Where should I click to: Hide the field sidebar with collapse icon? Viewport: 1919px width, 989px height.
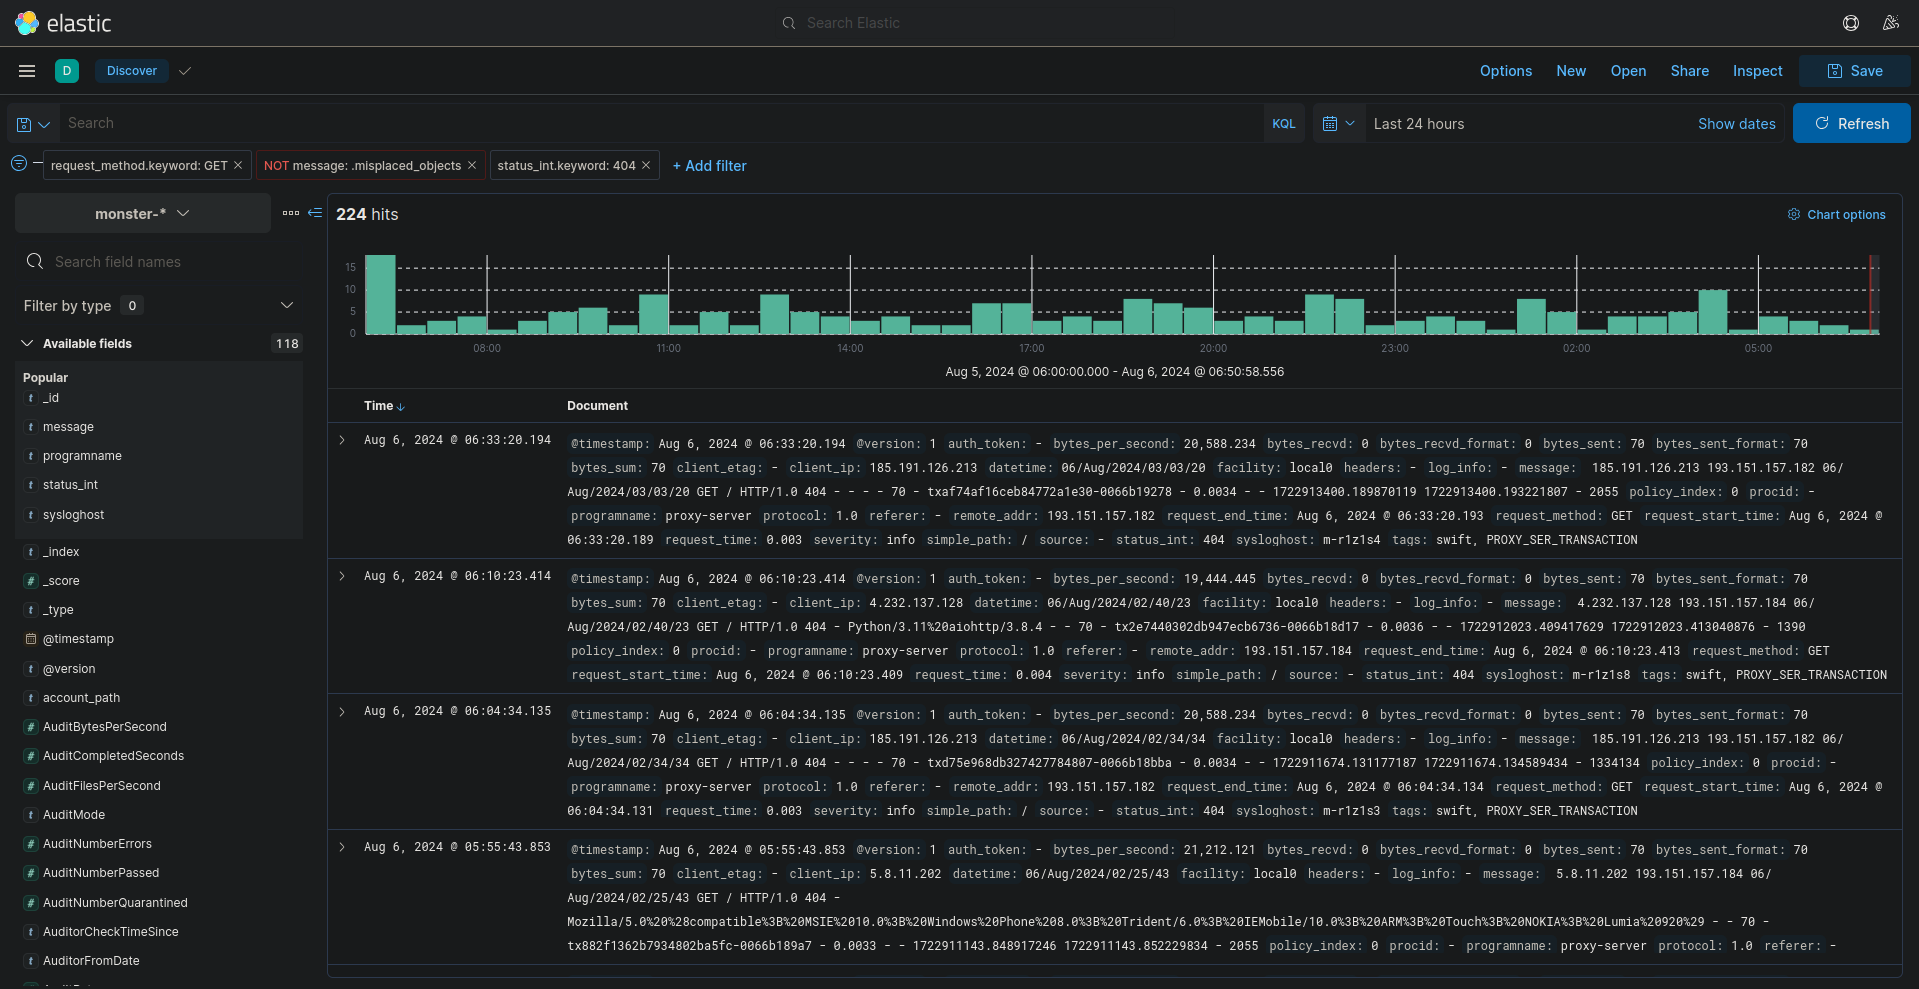tap(315, 213)
